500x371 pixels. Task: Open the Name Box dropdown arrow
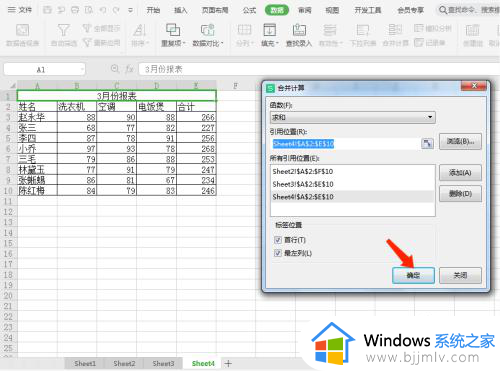click(x=82, y=70)
